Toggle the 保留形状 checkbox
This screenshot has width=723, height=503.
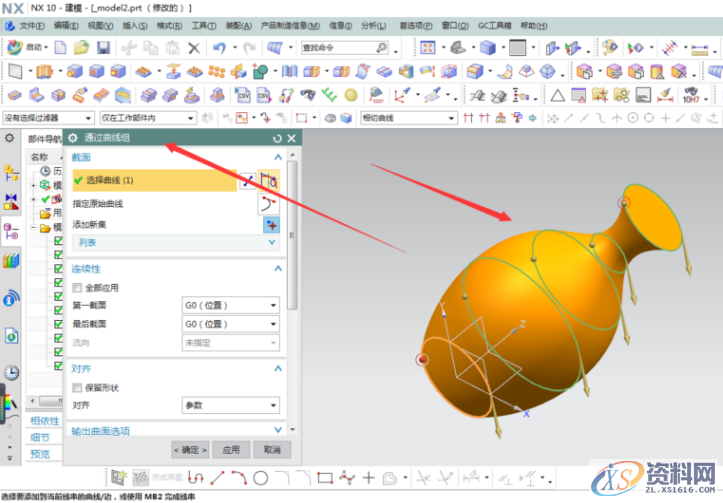click(78, 388)
